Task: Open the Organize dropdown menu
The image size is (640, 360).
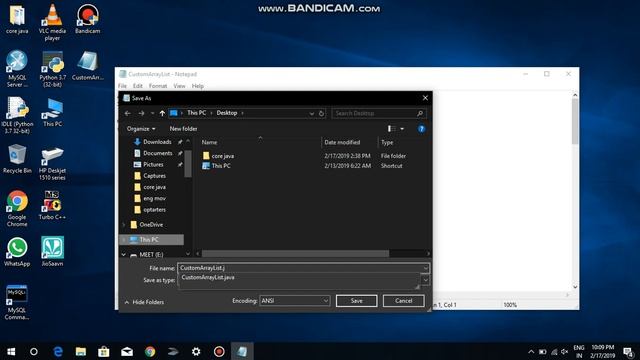Action: [x=141, y=129]
